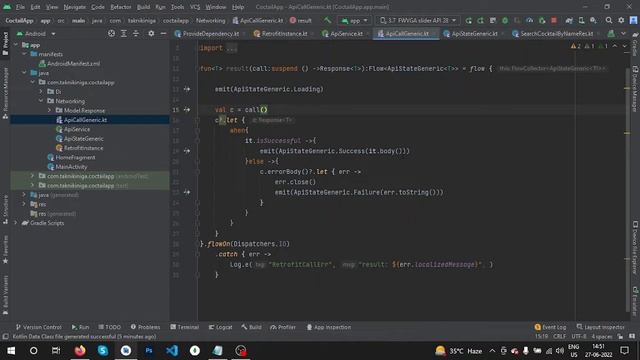Open Device Manager phone icon in toolbar
Viewport: 640px width, 360px height.
[x=581, y=20]
